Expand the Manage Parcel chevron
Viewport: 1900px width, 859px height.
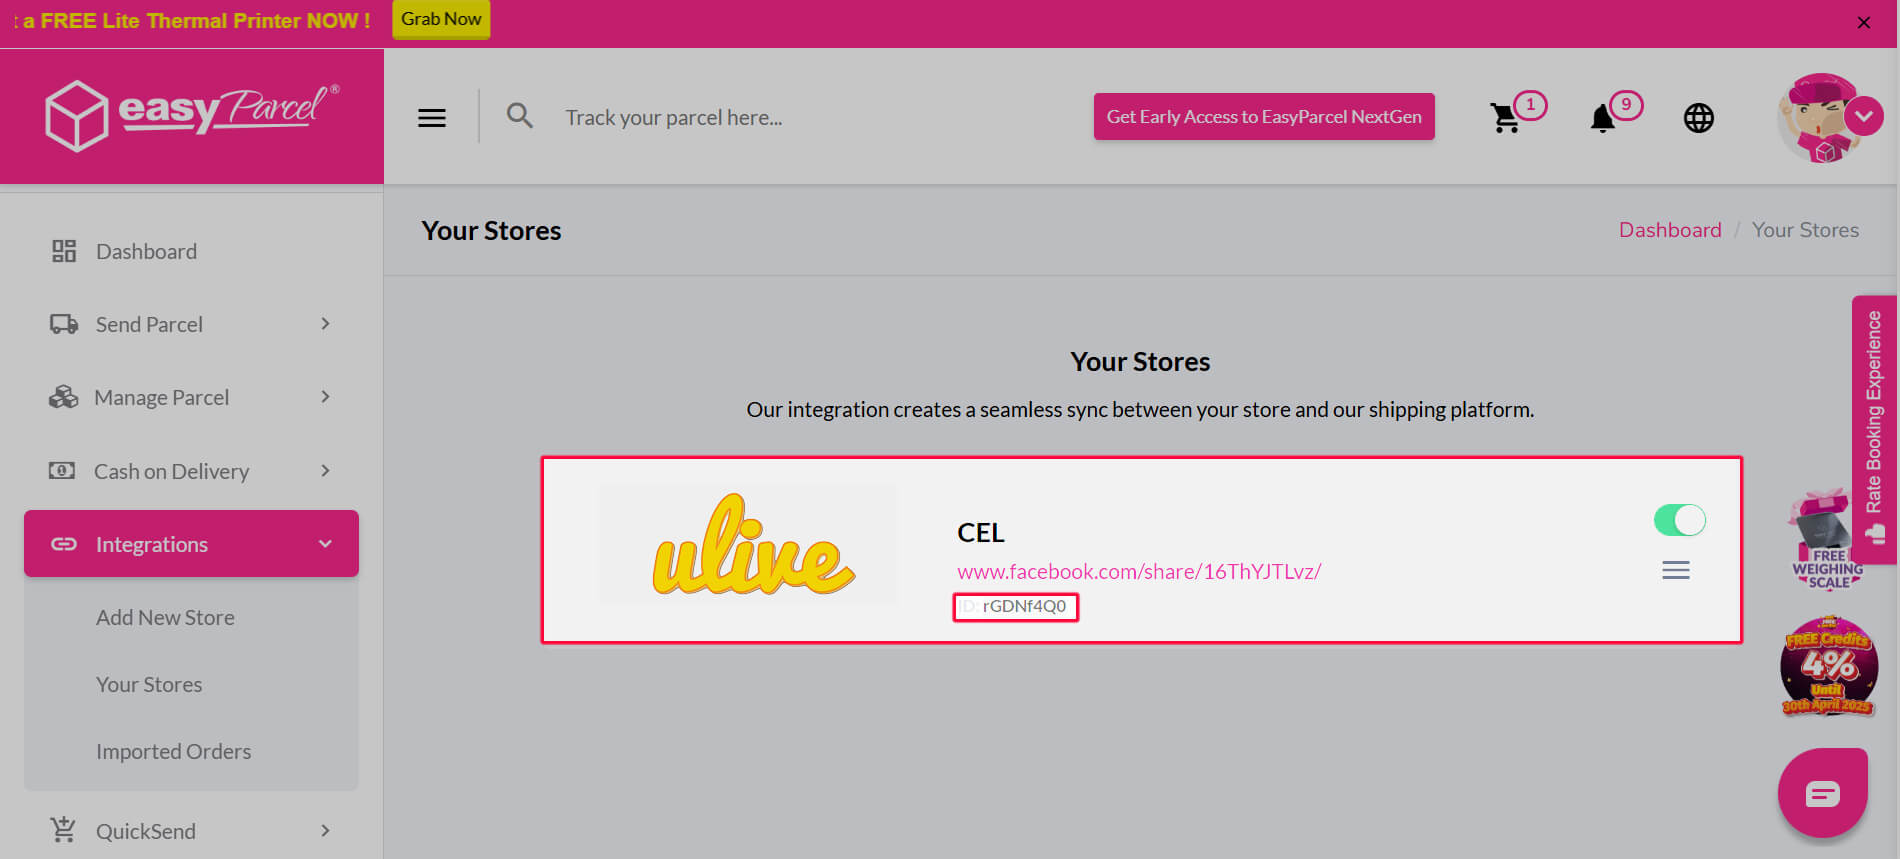point(325,397)
